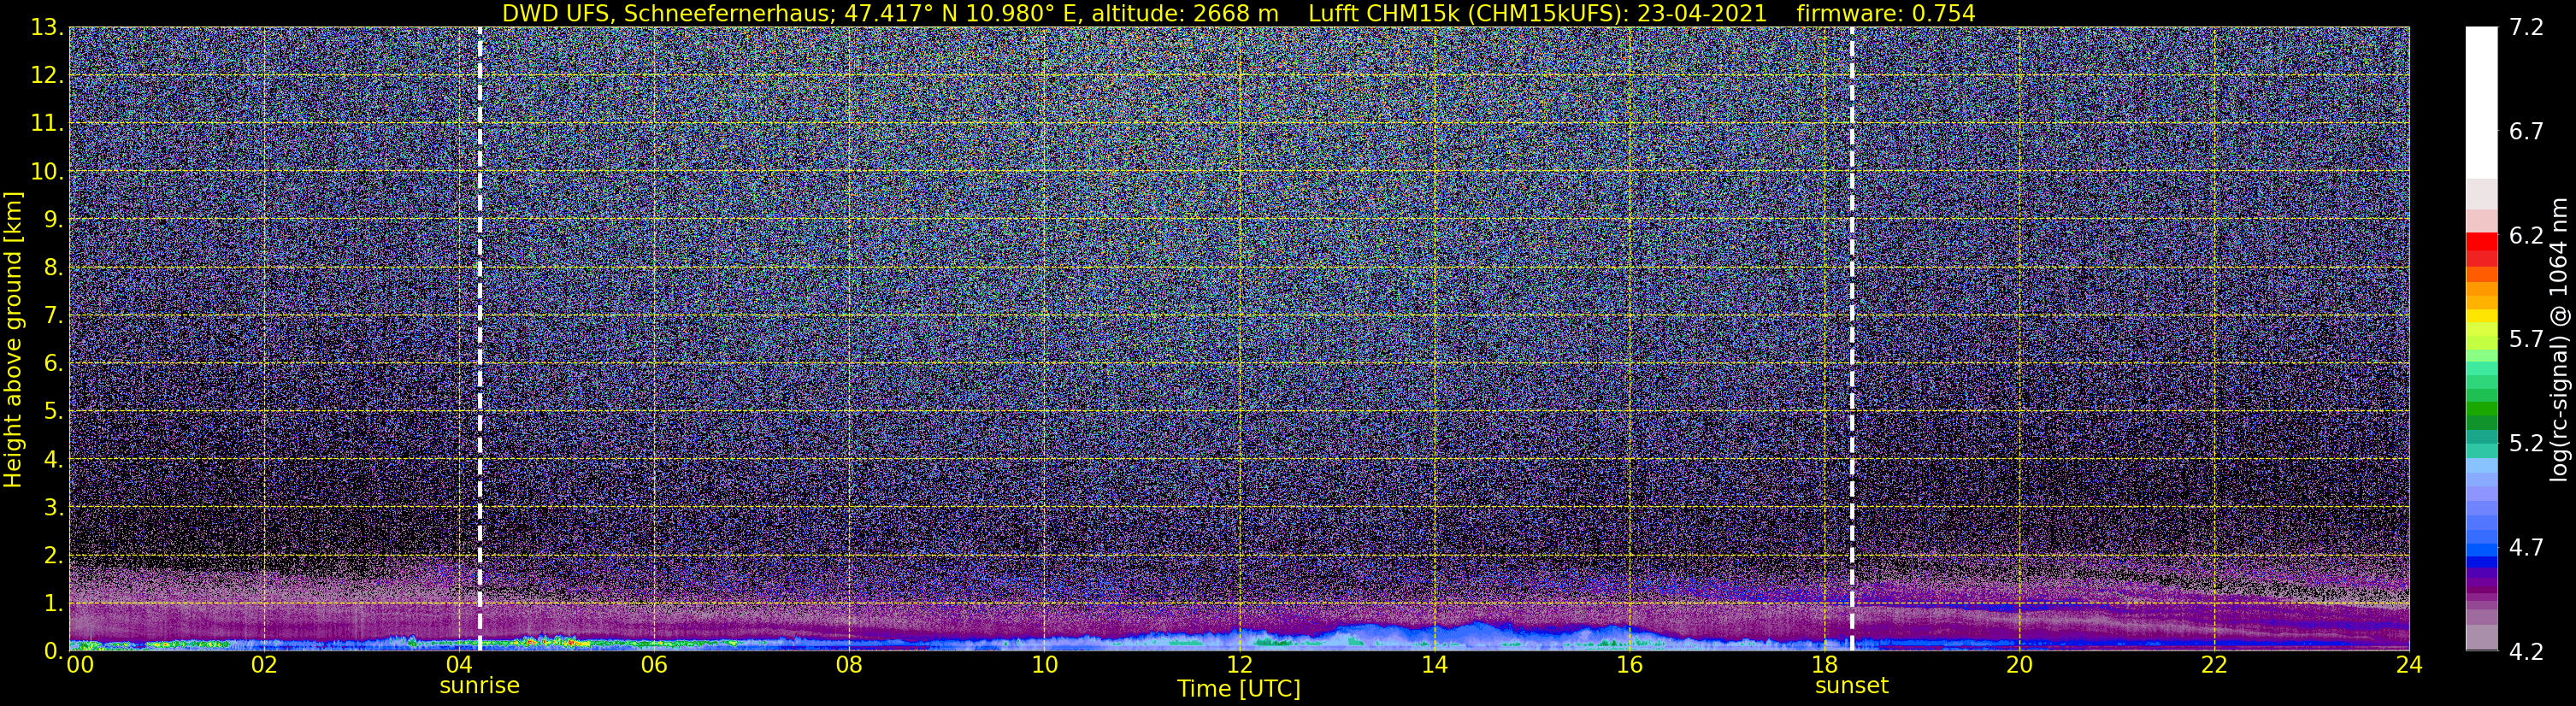Click the time axis tick label 08
This screenshot has height=706, width=2576.
[x=849, y=666]
